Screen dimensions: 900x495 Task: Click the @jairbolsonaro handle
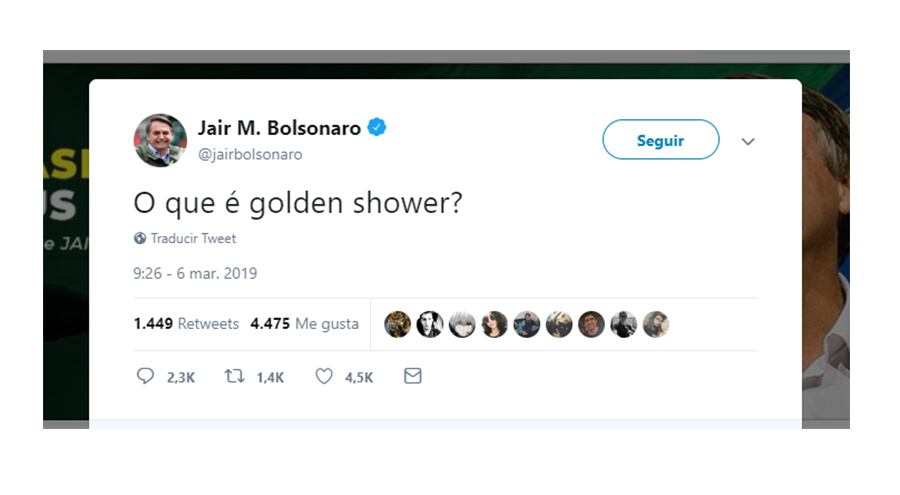tap(250, 154)
